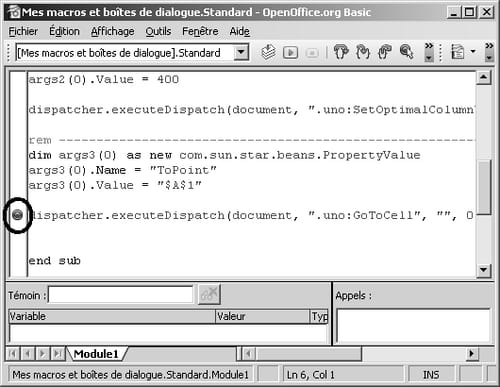The height and width of the screenshot is (387, 500).
Task: Click the 'Ln 6, Col 1' status field
Action: pyautogui.click(x=343, y=375)
